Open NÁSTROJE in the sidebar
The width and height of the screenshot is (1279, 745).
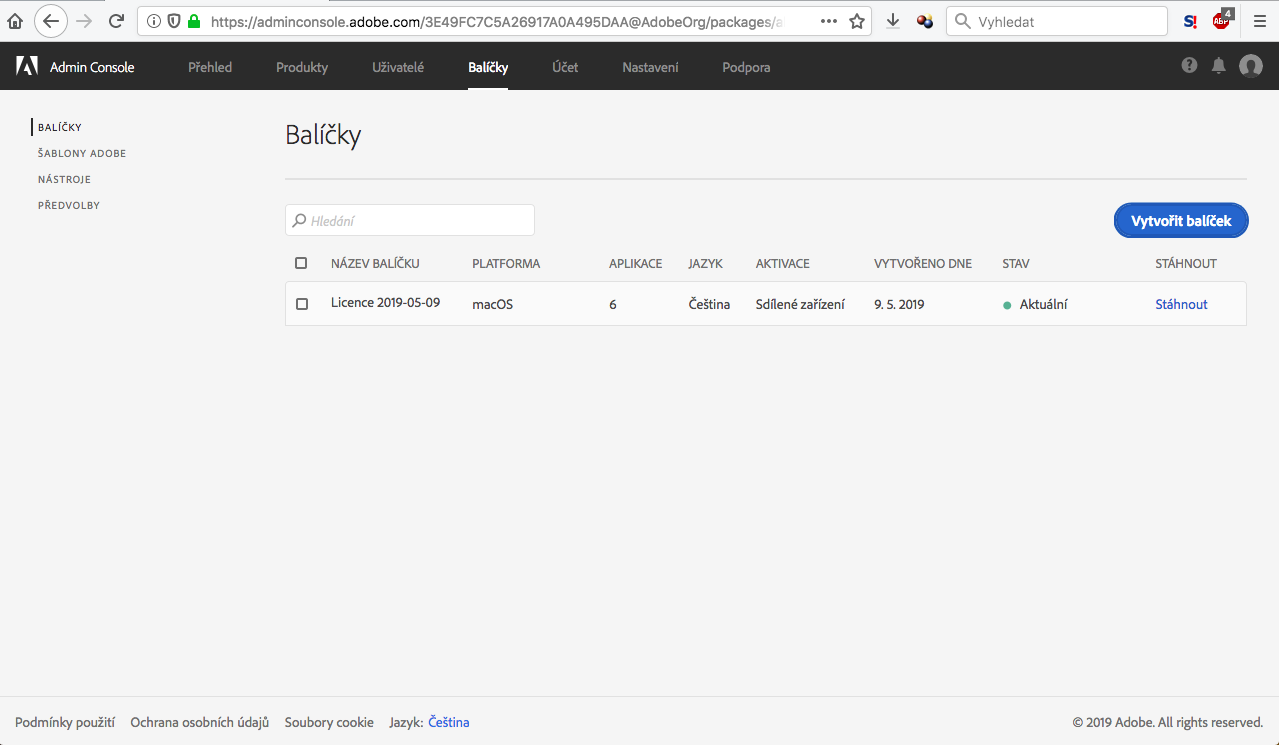(x=64, y=180)
